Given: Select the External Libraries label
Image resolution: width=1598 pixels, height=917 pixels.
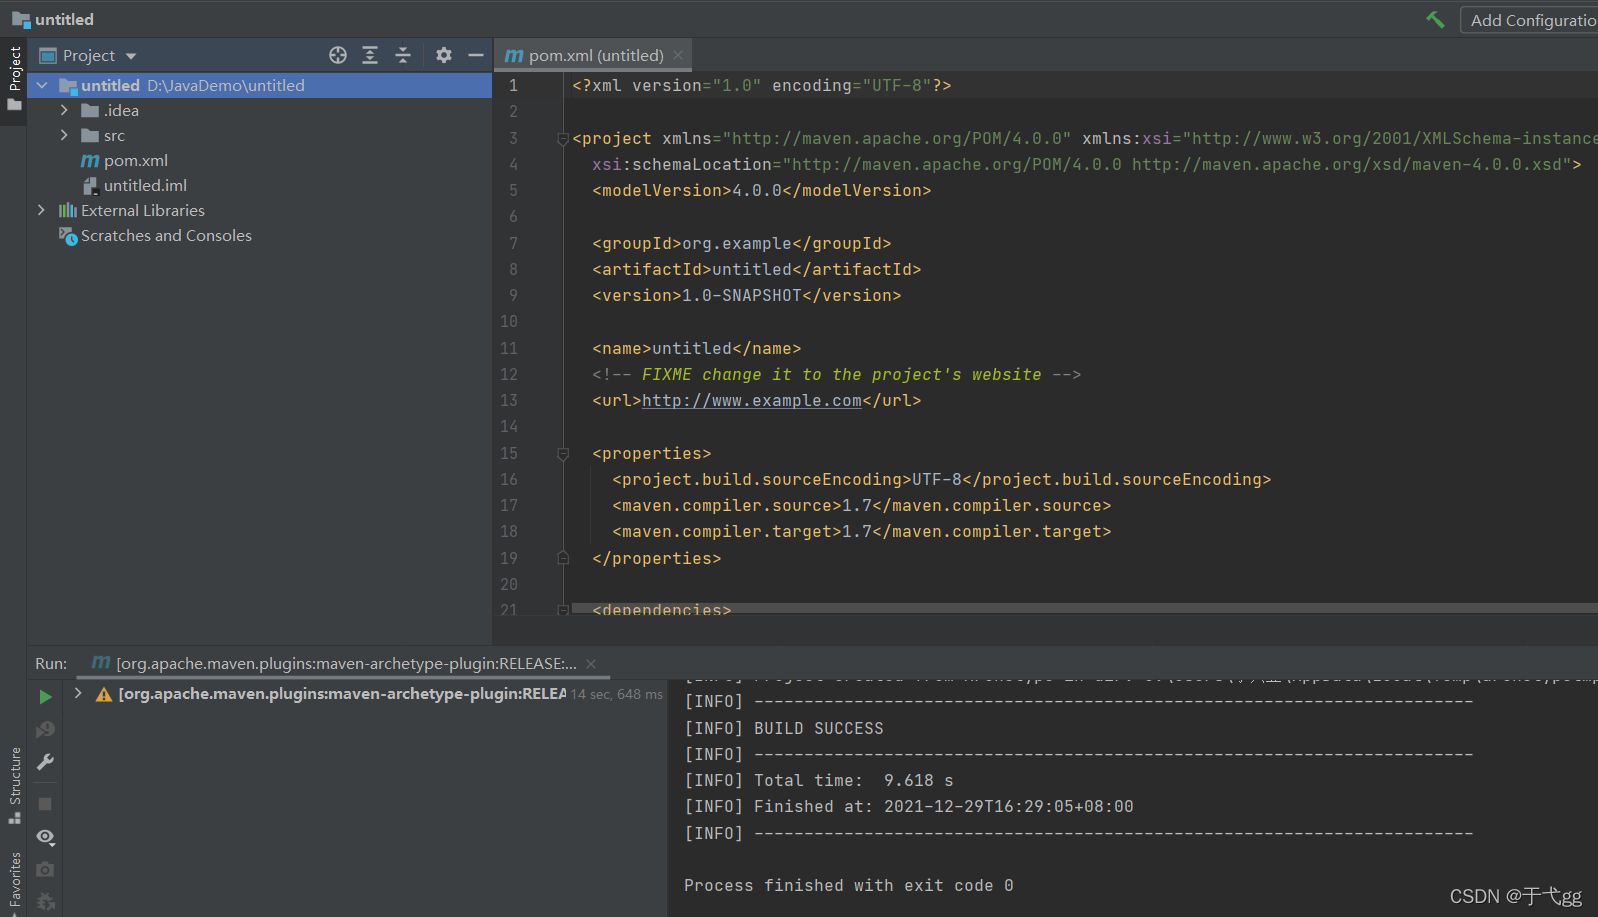Looking at the screenshot, I should coord(143,210).
